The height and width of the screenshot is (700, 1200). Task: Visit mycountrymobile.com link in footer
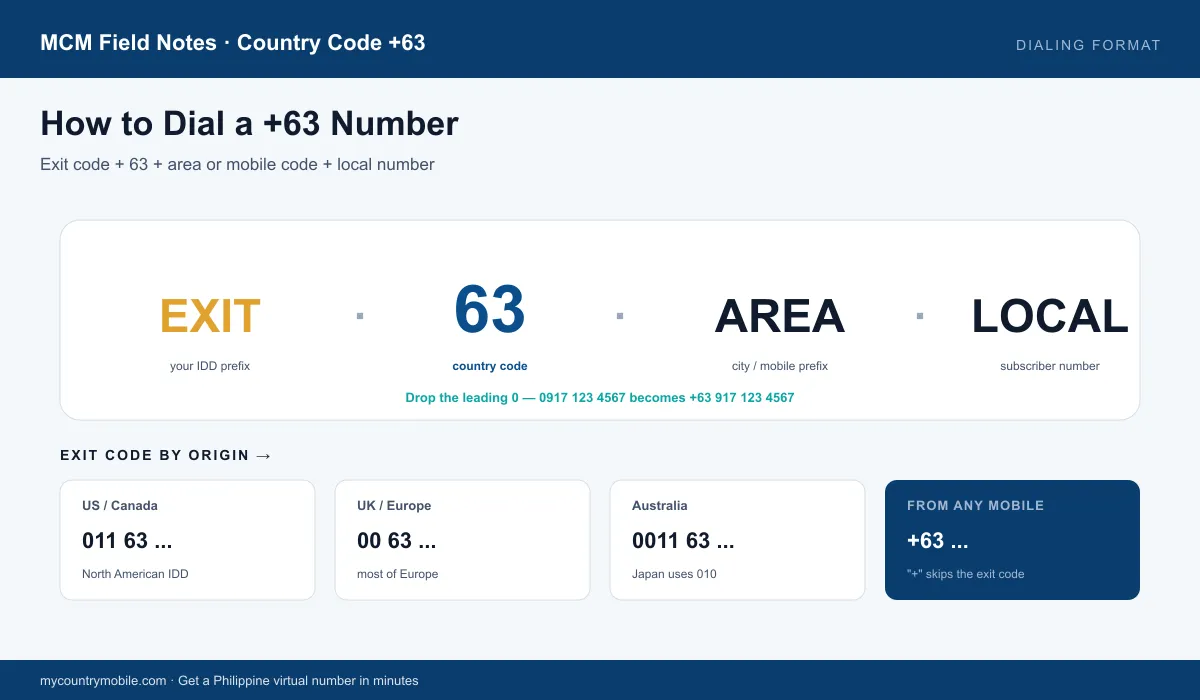(103, 681)
